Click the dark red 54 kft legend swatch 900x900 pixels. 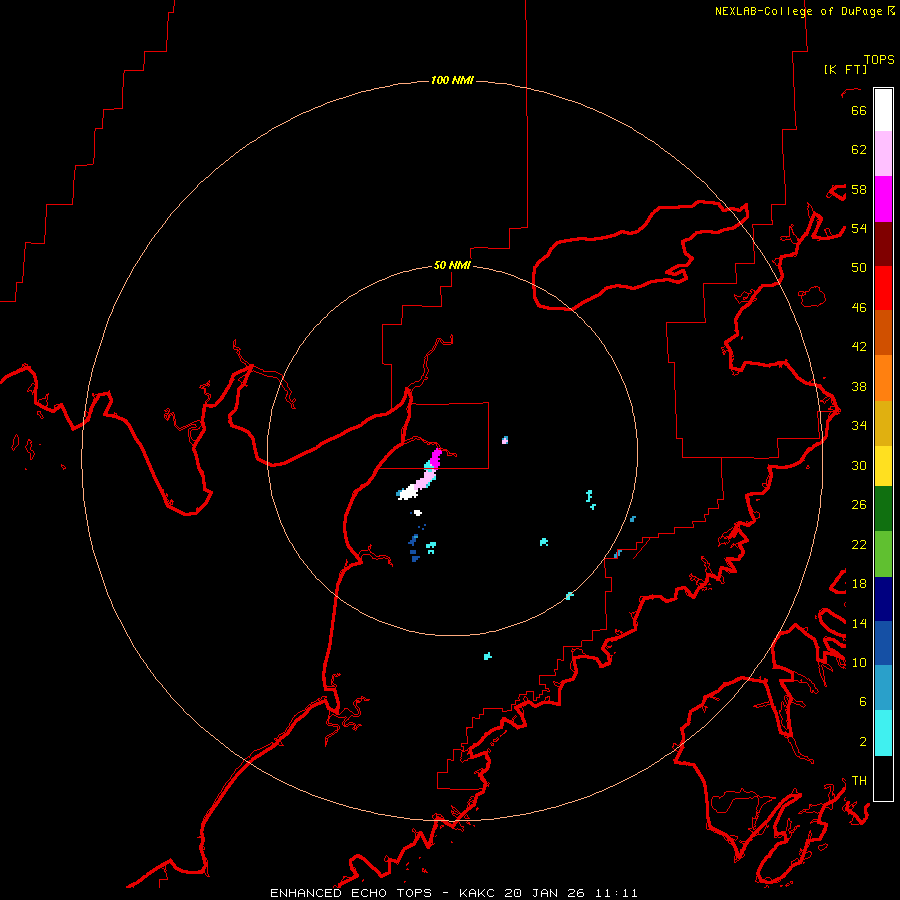point(883,244)
